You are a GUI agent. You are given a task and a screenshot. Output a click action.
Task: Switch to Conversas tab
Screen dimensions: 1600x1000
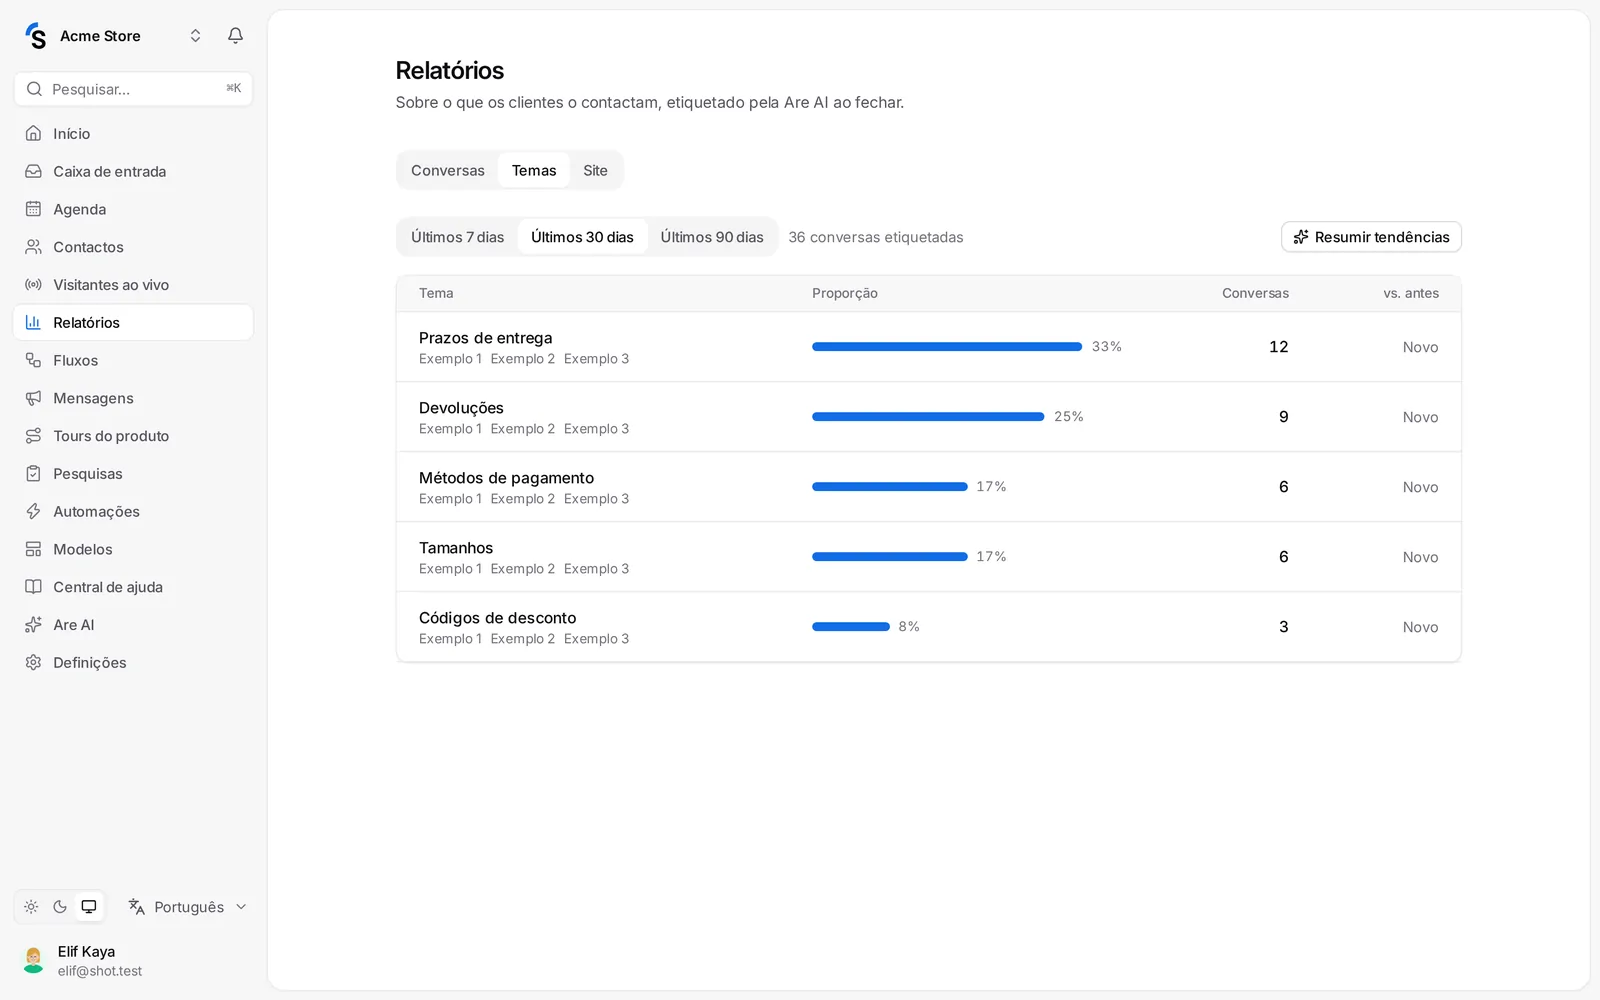coord(448,171)
